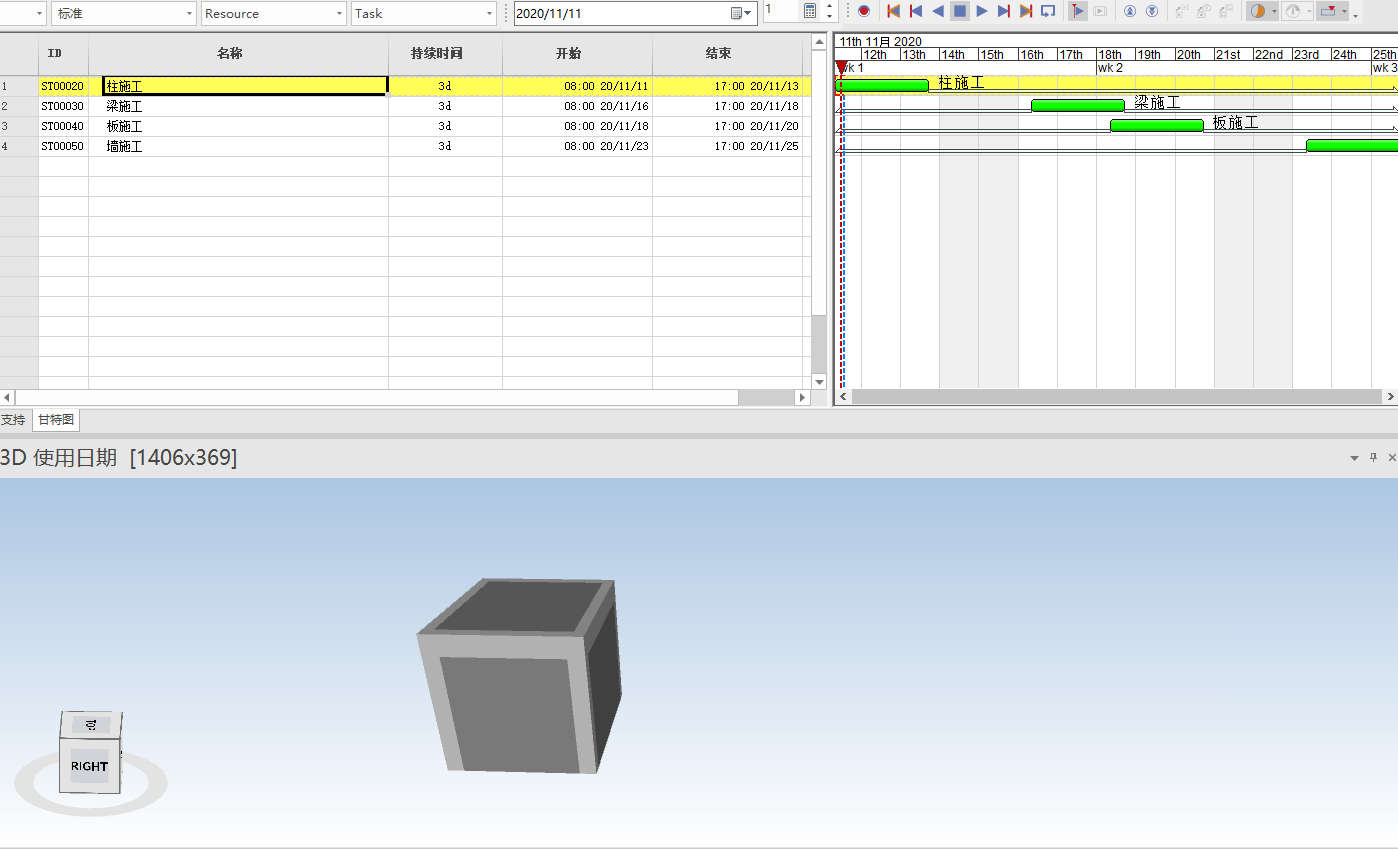Click task table left scroll arrow
Viewport: 1398px width, 849px height.
click(7, 397)
